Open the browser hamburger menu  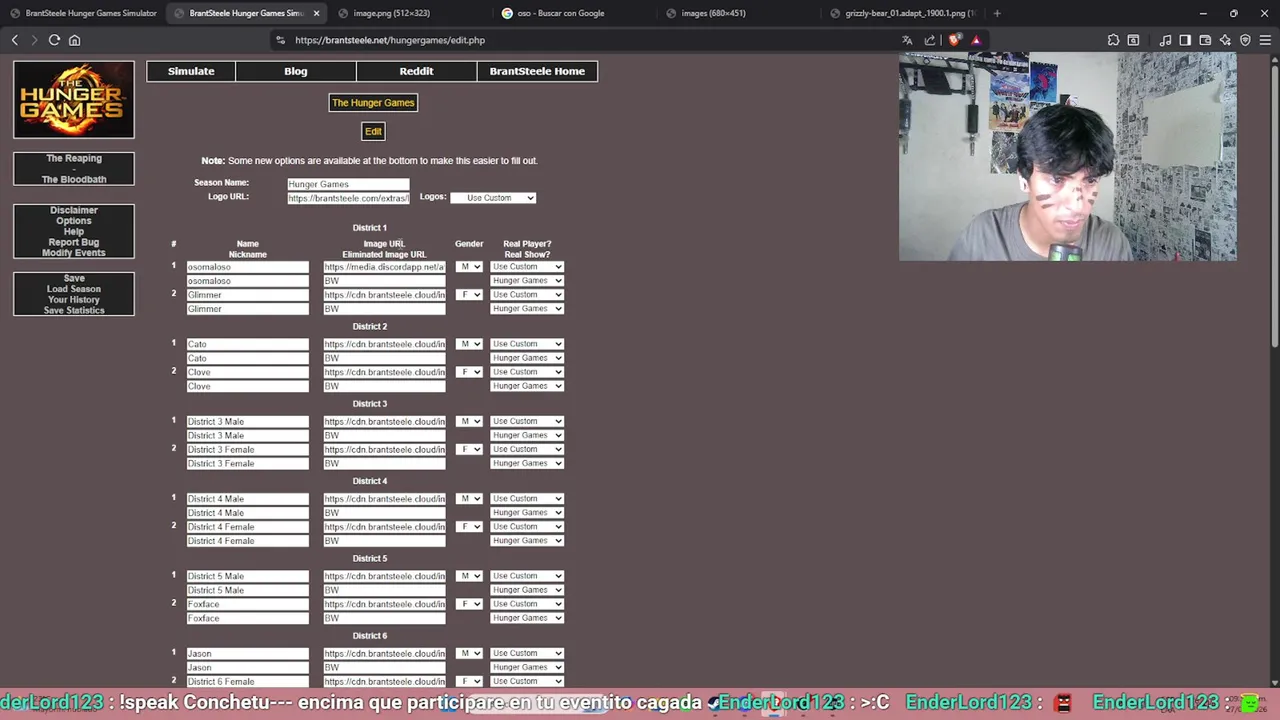click(x=1265, y=40)
